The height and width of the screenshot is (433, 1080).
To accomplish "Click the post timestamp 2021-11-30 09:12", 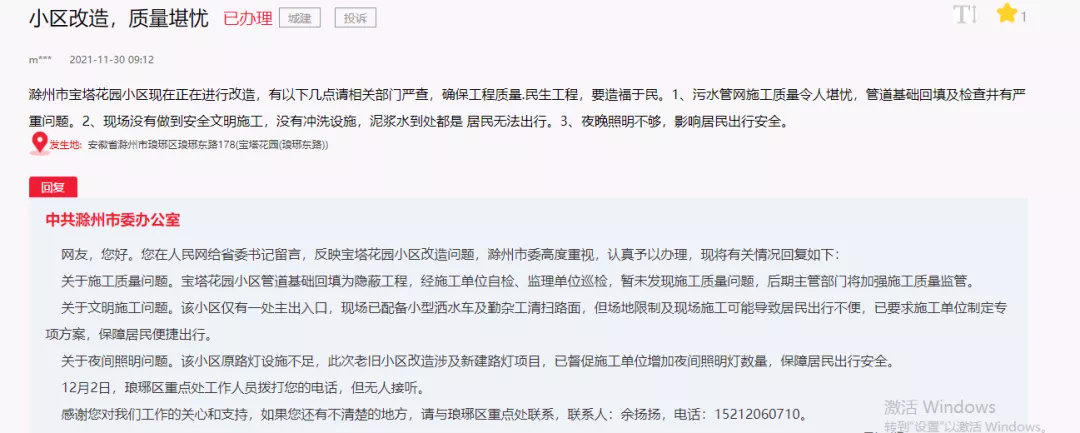I will (112, 60).
